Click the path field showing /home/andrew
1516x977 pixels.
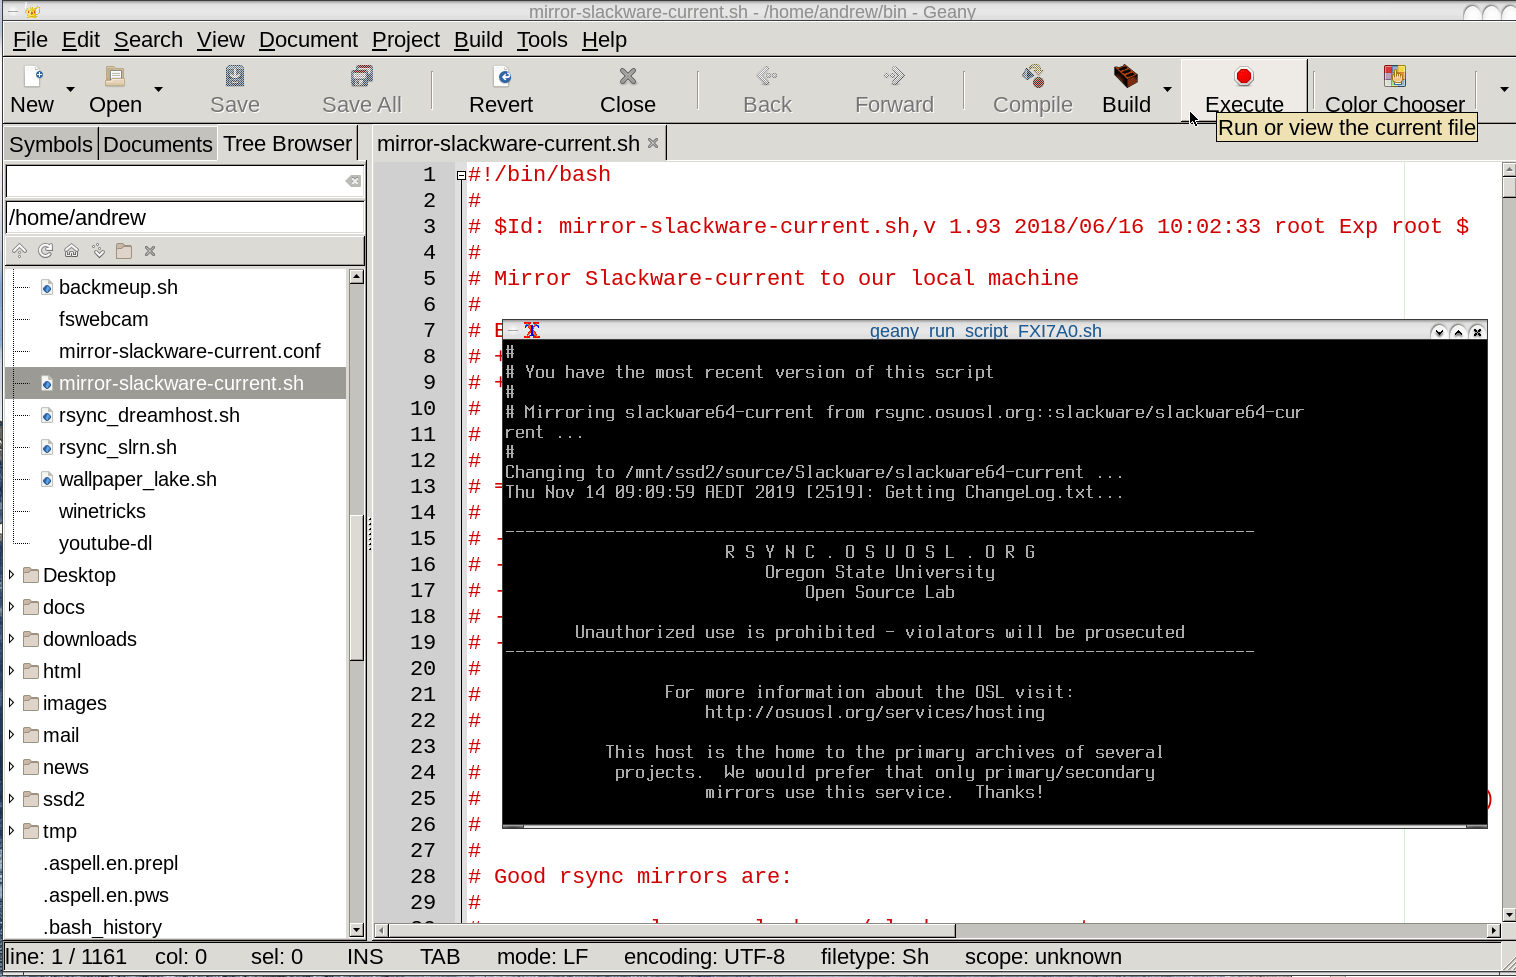180,217
